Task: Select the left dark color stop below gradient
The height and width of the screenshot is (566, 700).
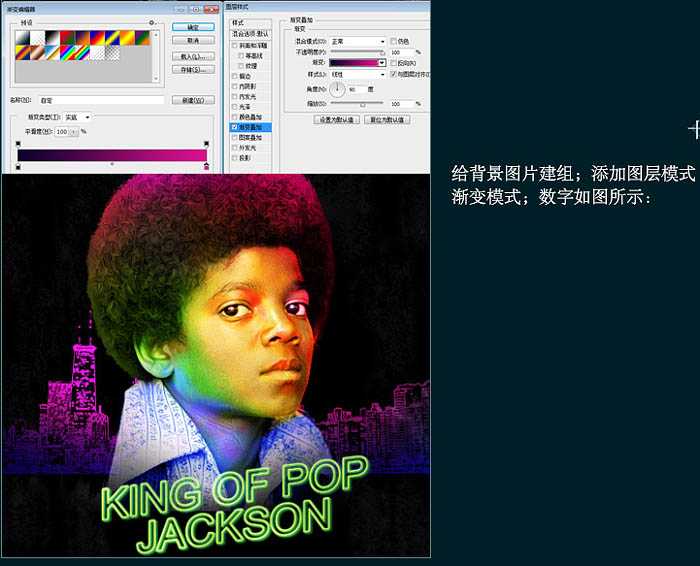Action: 18,166
